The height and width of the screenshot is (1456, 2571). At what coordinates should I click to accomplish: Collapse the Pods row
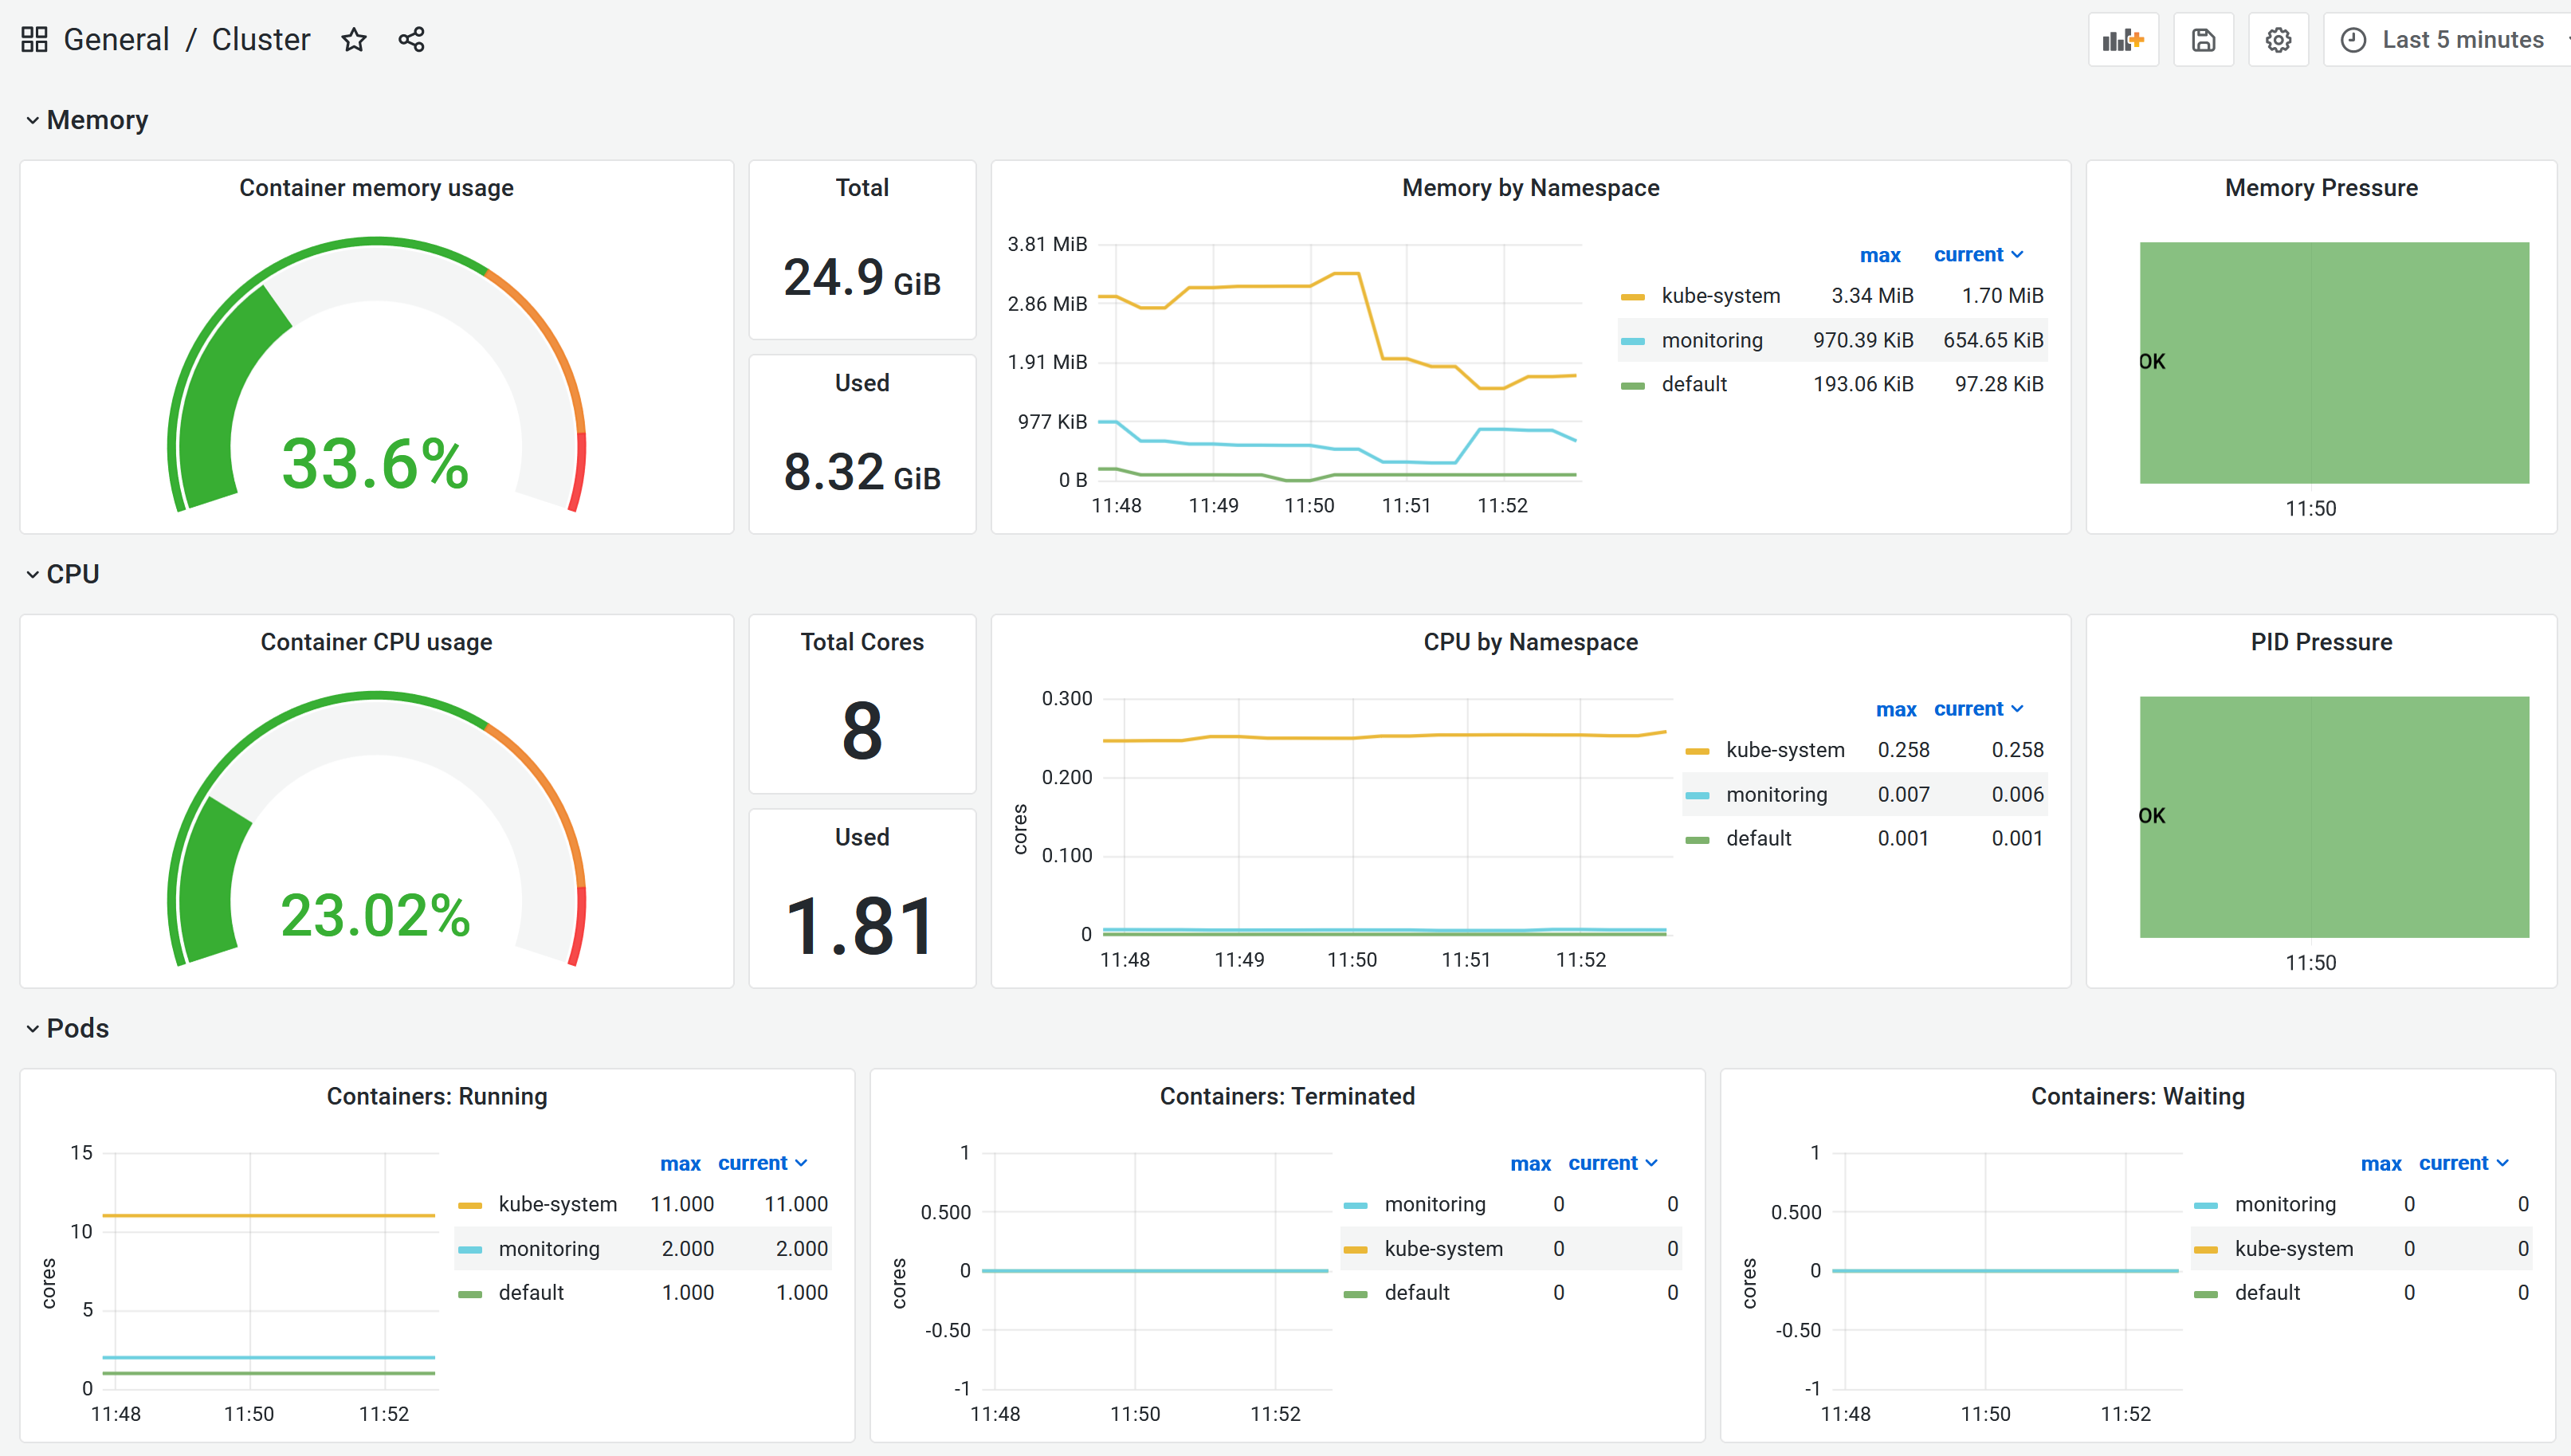(x=67, y=1028)
